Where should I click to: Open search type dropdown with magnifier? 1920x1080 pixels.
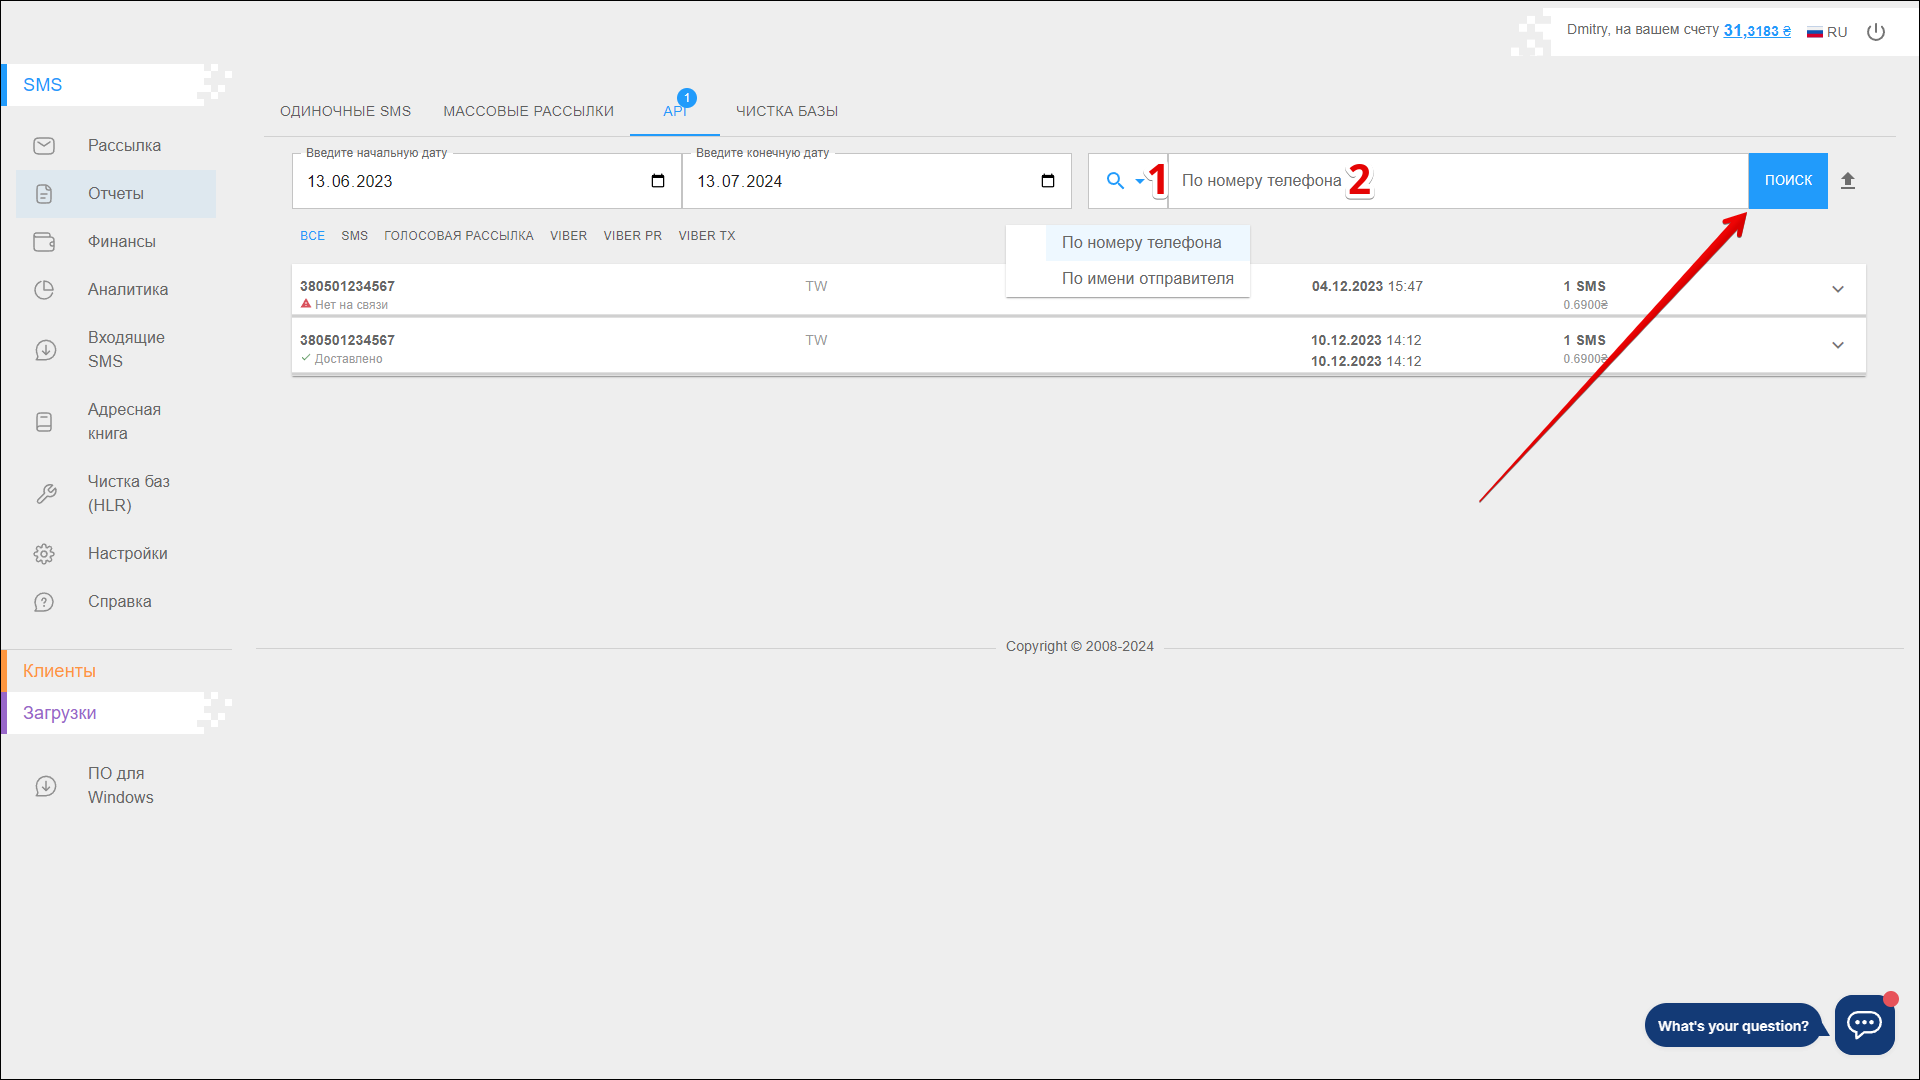click(1125, 181)
